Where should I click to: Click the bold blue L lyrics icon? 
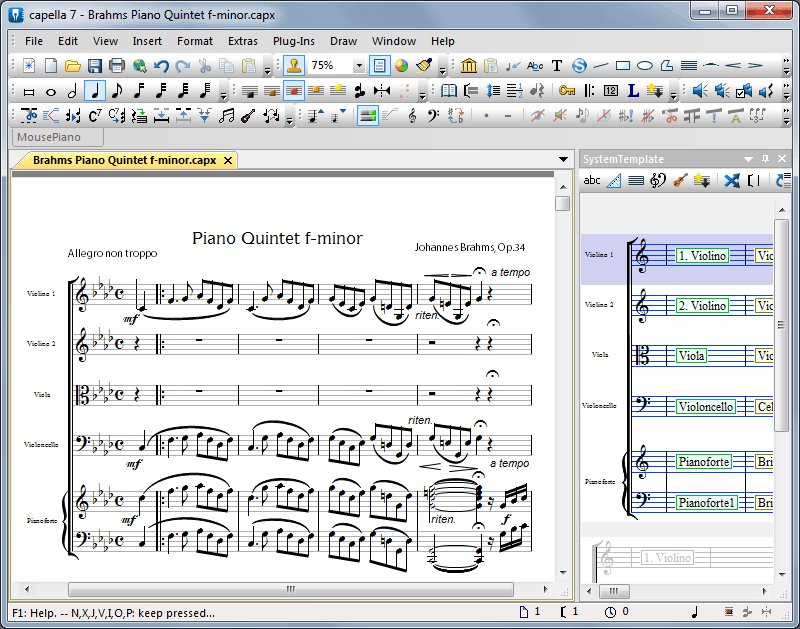pos(633,91)
